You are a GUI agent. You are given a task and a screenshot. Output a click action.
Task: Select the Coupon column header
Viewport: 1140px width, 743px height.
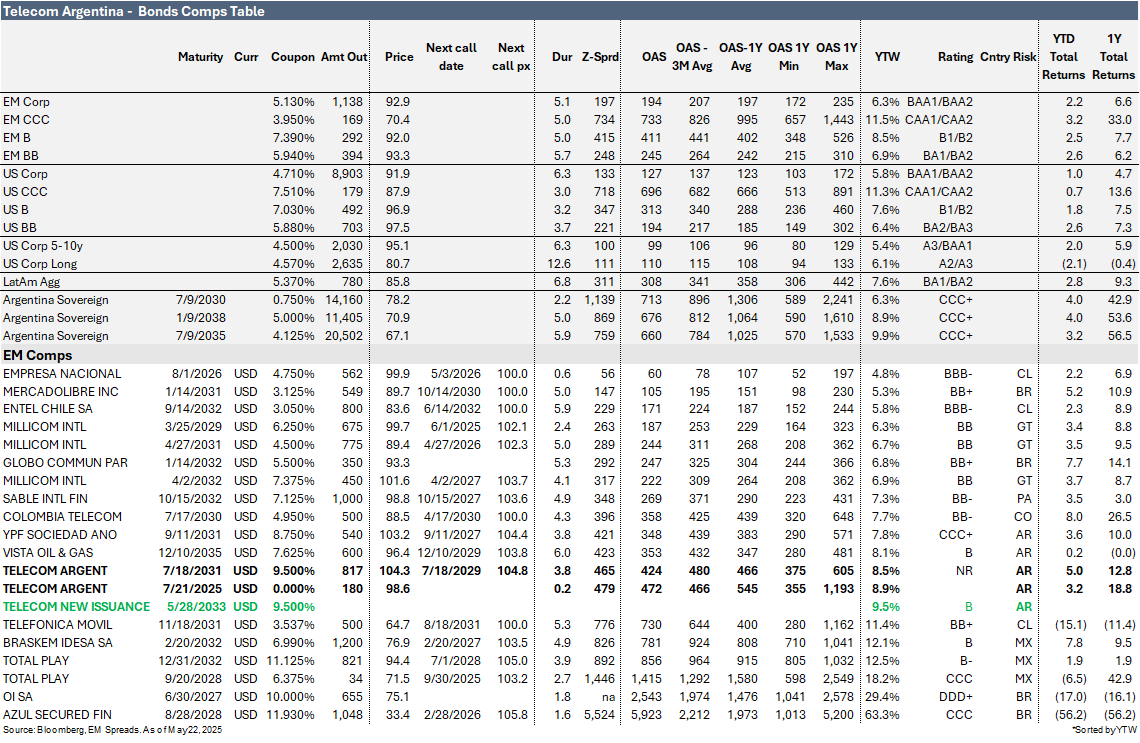click(293, 57)
